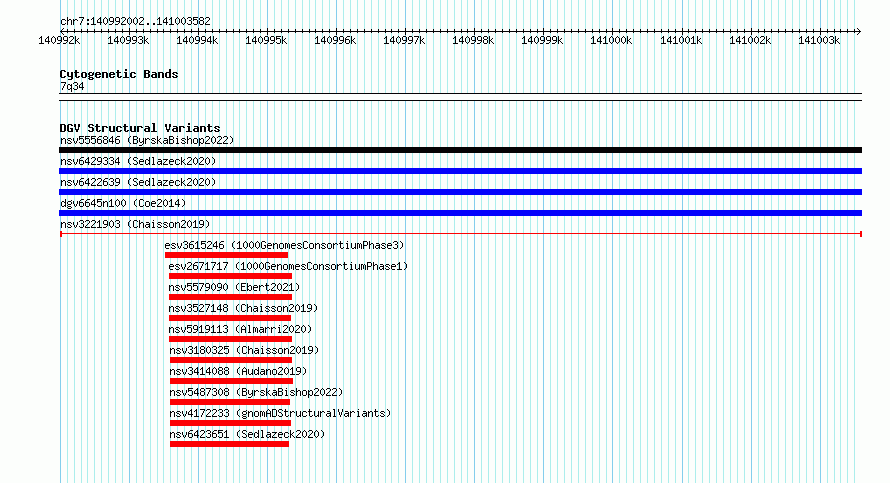890x483 pixels.
Task: Select the black nsv5556846 variant bar
Action: pos(460,150)
